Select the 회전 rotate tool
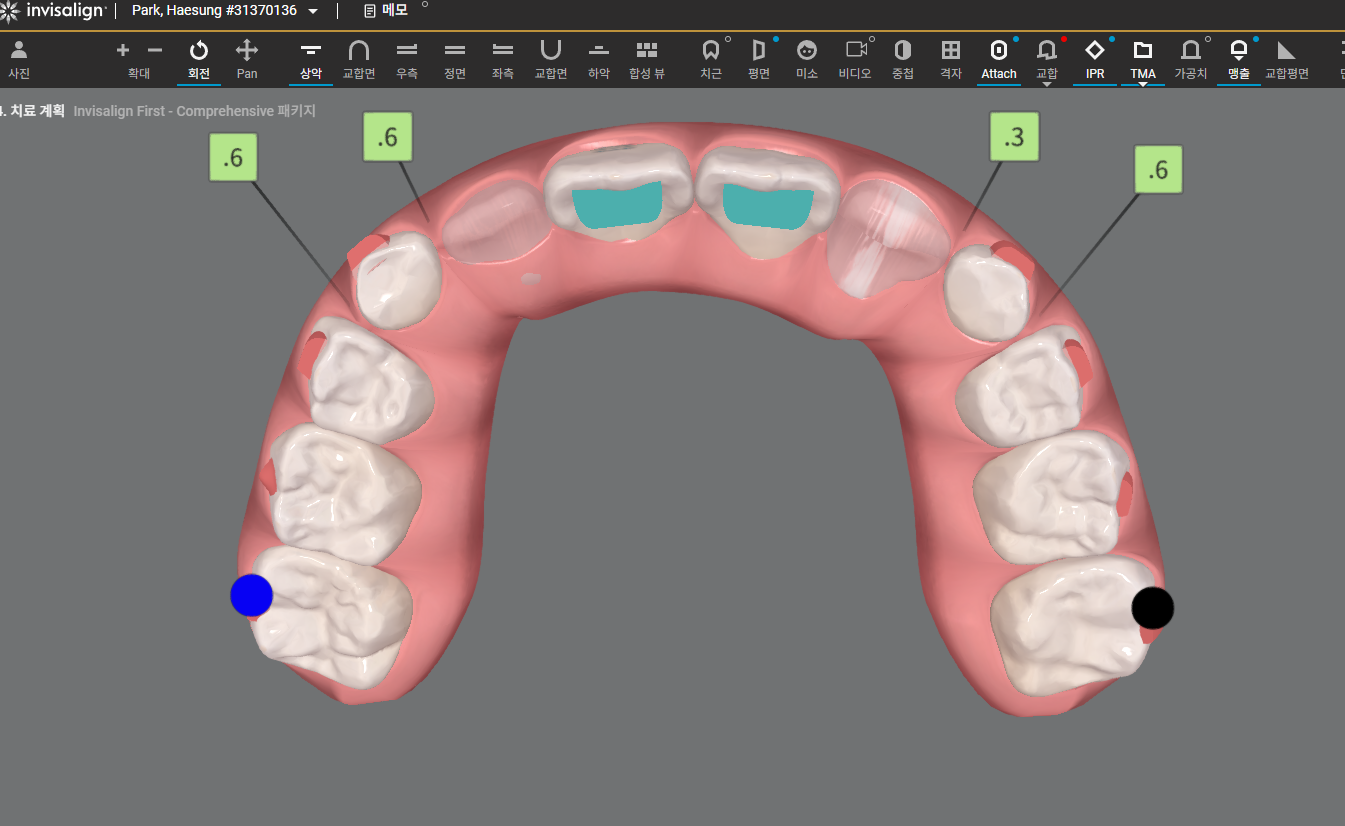 [x=199, y=59]
